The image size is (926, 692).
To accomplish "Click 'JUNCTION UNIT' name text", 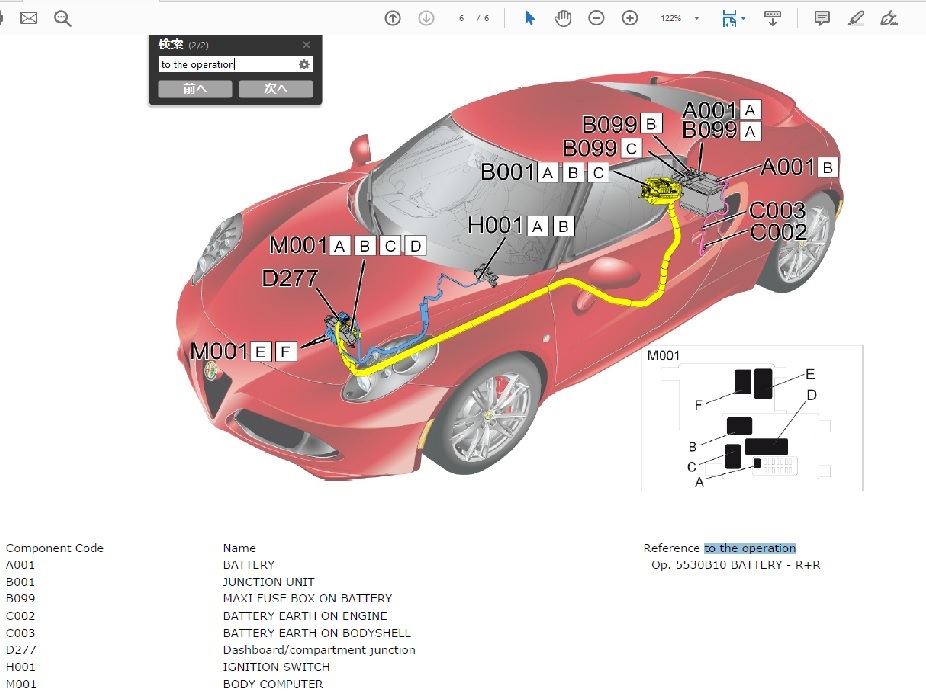I will [269, 582].
